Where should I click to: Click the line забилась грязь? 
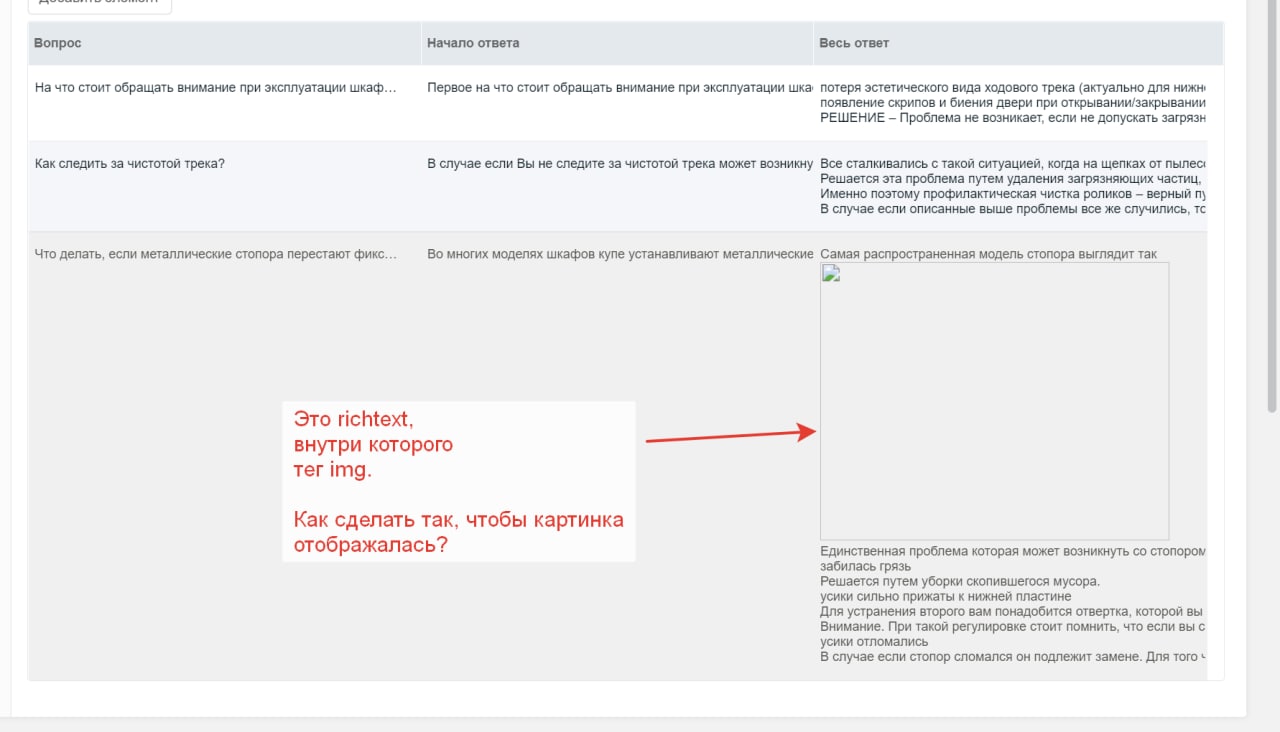click(865, 566)
